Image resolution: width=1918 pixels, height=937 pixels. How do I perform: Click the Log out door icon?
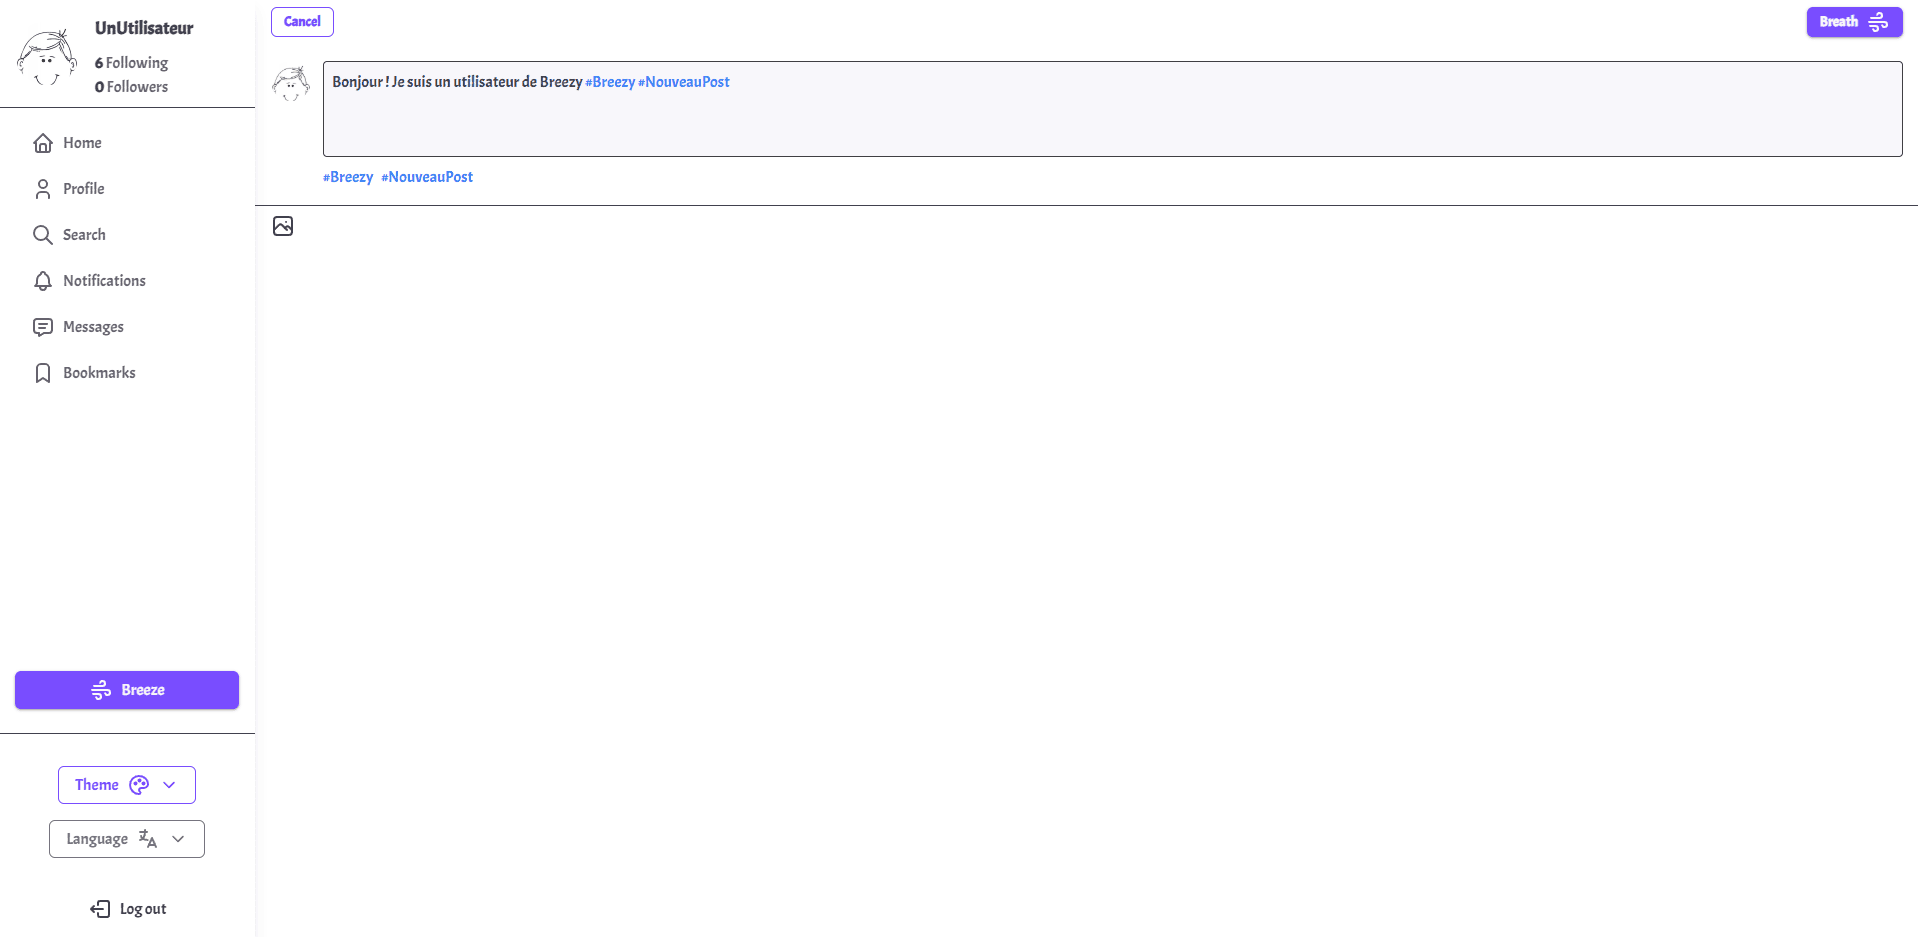pyautogui.click(x=100, y=909)
